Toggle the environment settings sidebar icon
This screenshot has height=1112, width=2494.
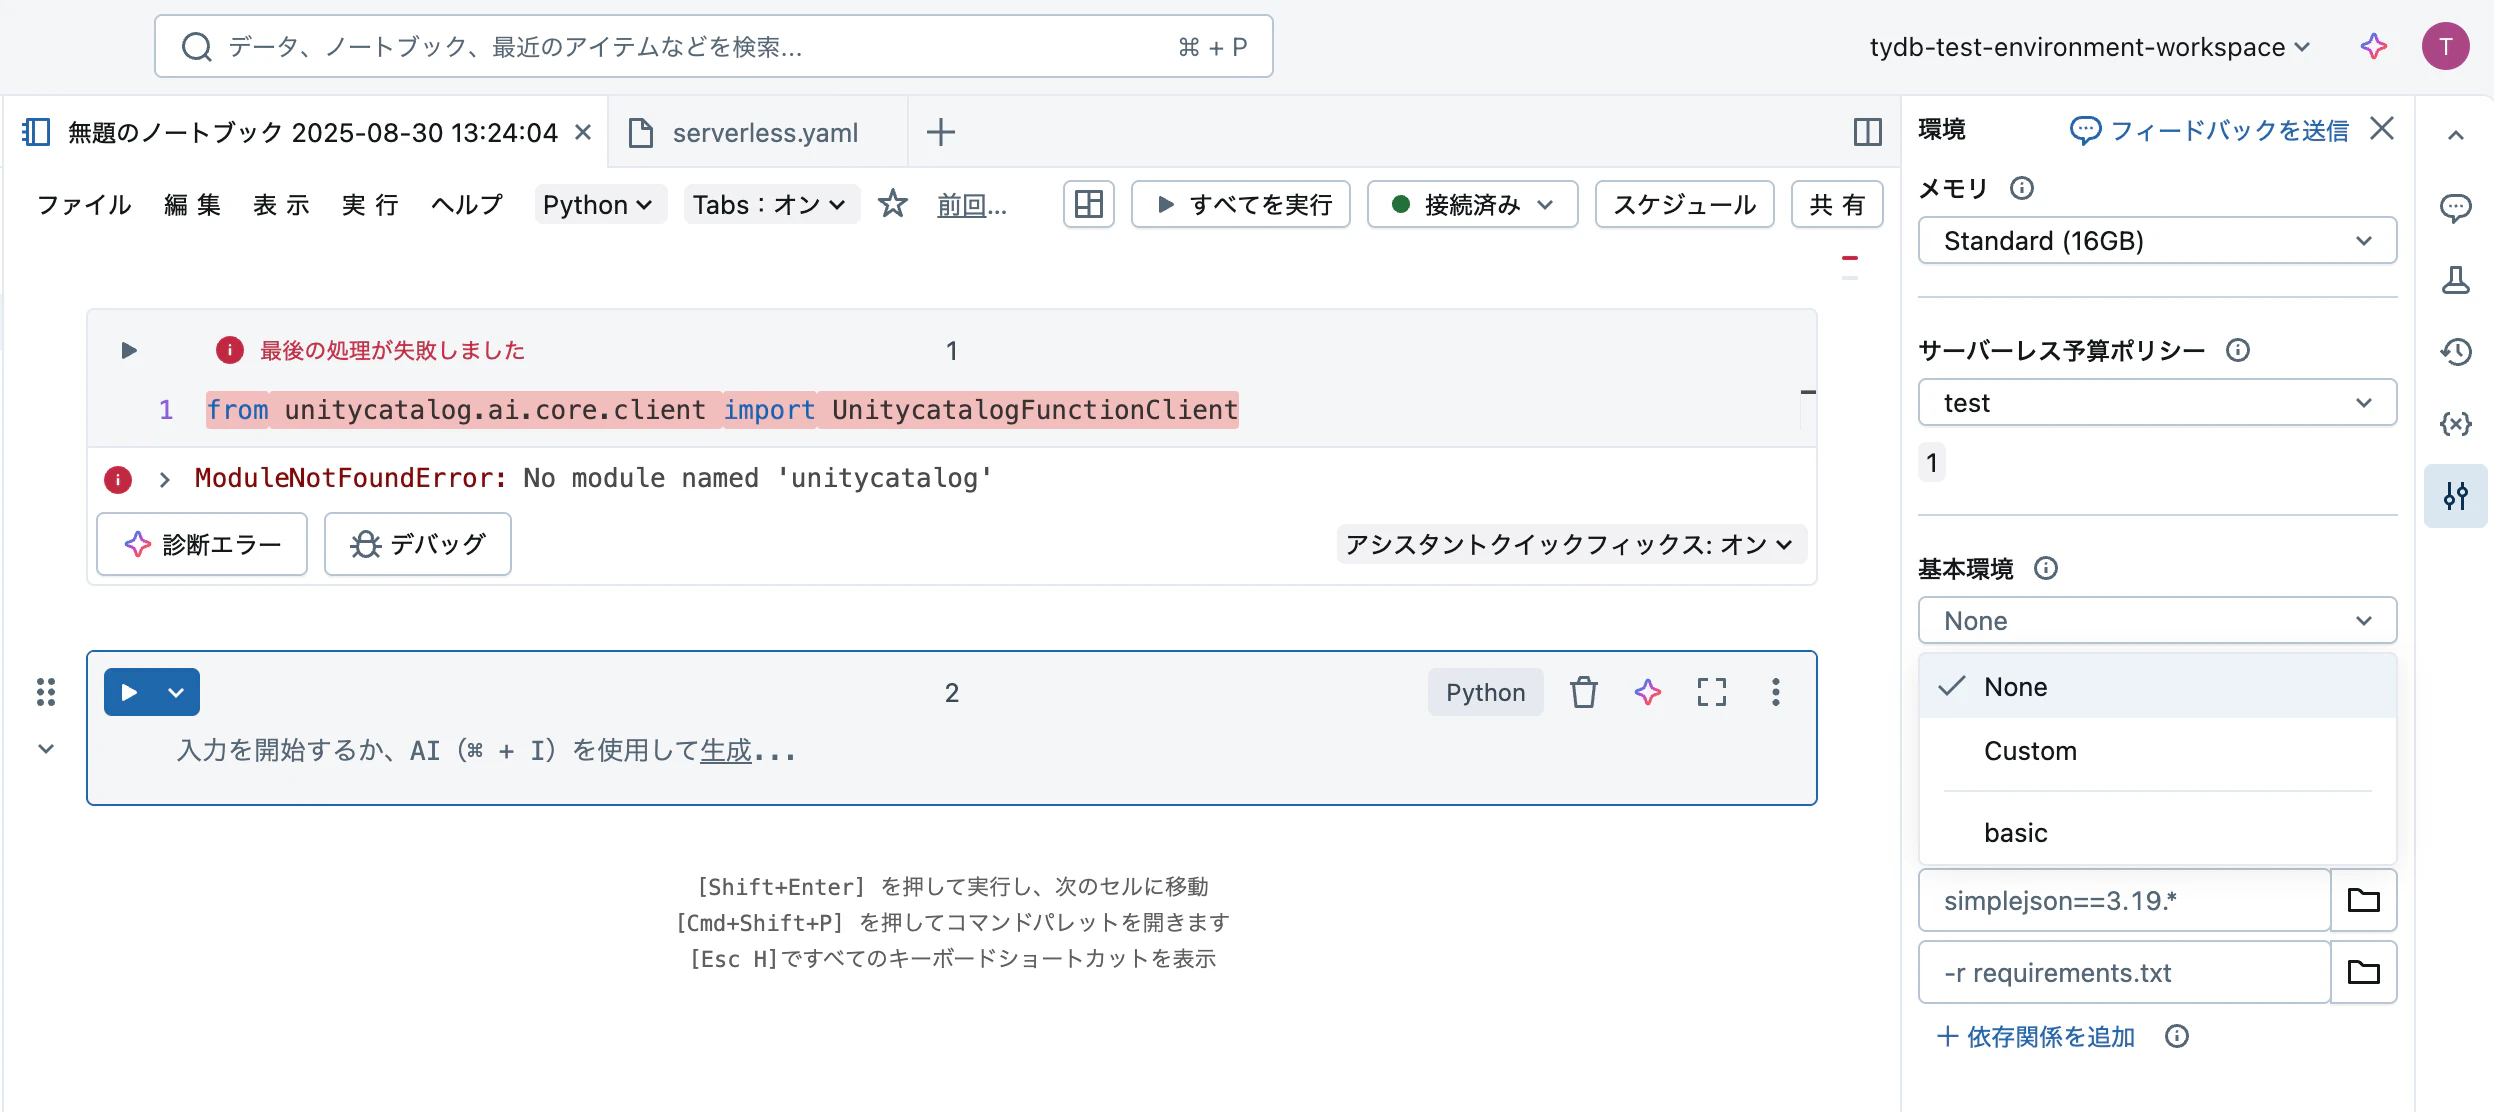(2455, 496)
